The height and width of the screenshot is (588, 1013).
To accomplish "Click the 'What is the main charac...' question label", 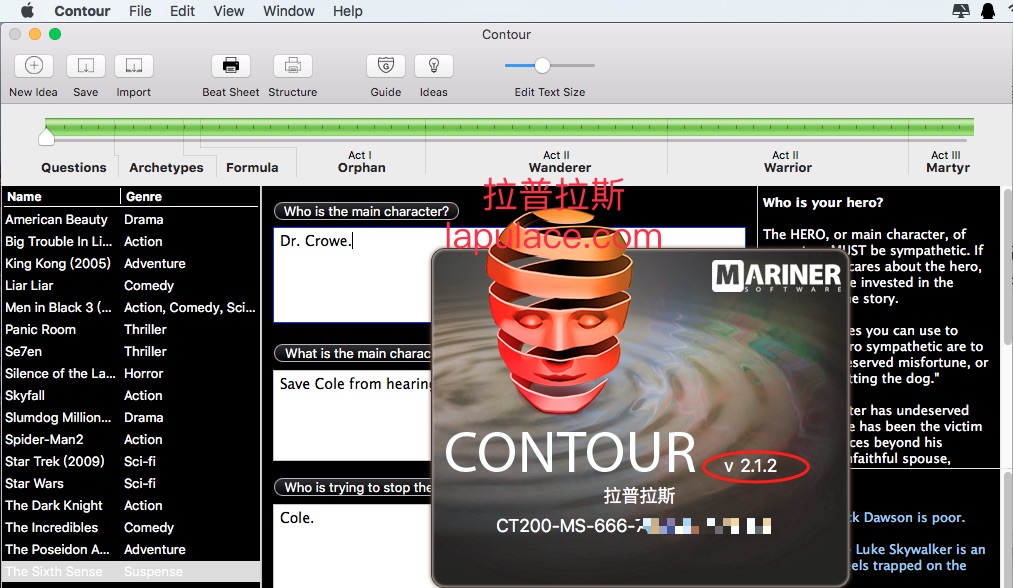I will 353,353.
